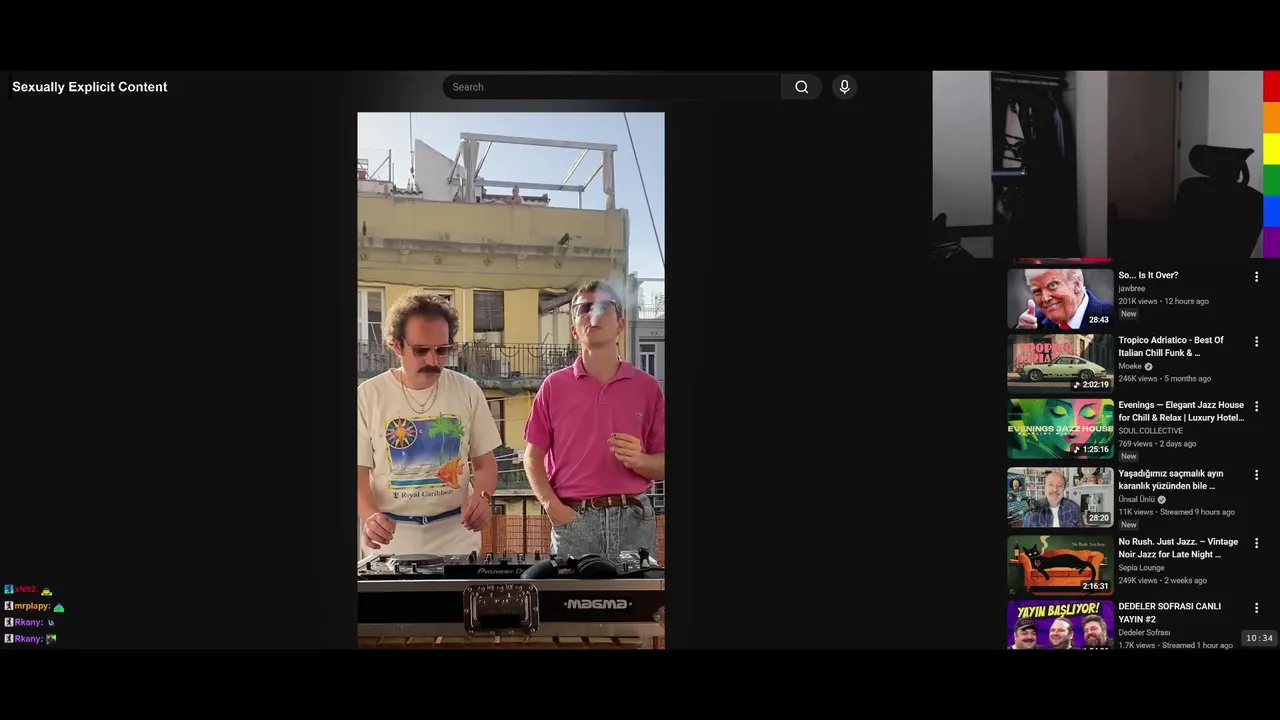Screen dimensions: 1280x720
Task: Click the search magnifier button
Action: [801, 87]
